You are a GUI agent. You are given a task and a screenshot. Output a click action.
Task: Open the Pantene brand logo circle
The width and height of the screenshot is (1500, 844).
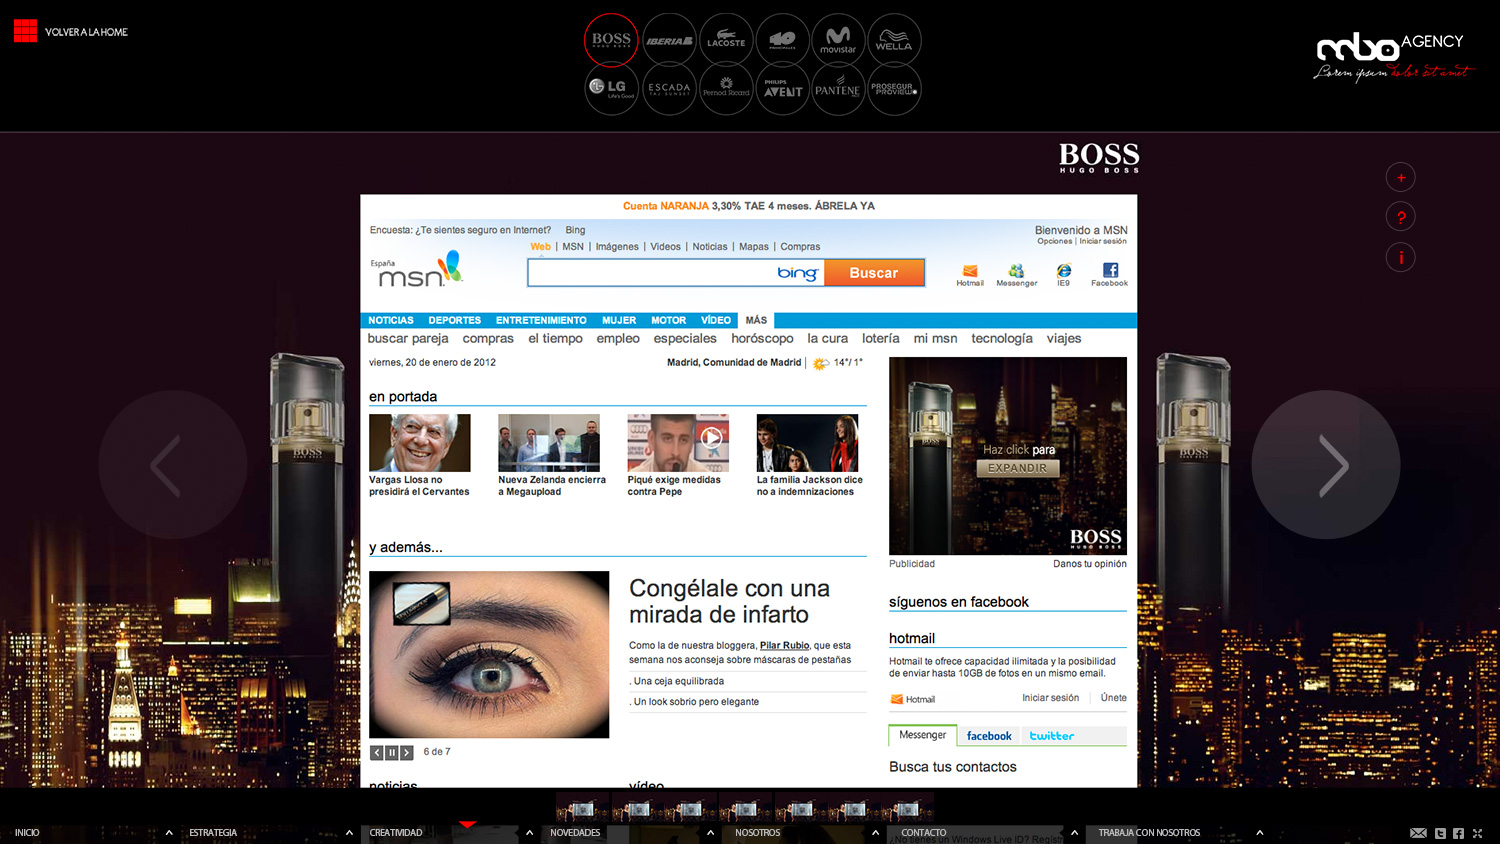coord(838,89)
